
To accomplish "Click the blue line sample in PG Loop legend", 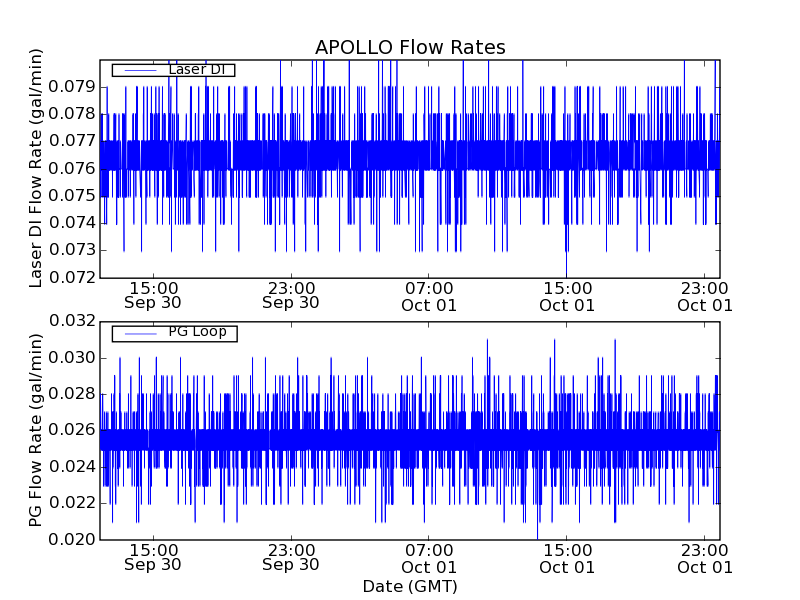I will [x=138, y=333].
